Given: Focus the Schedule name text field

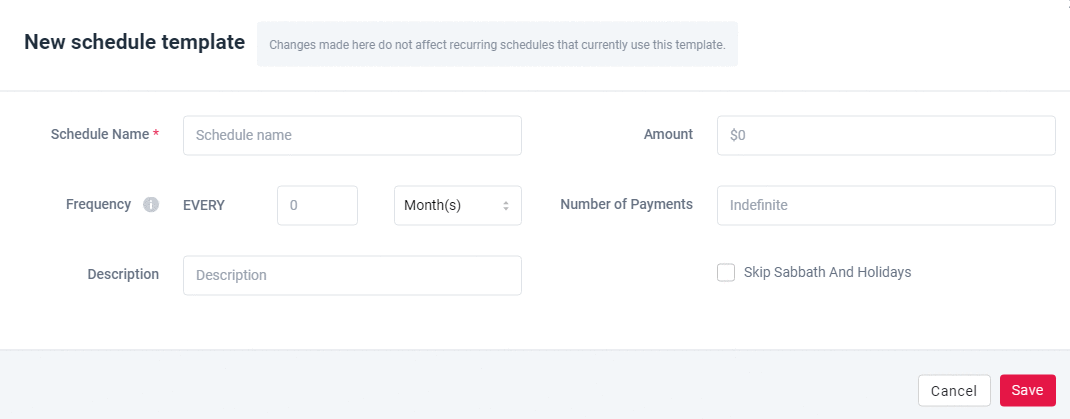Looking at the screenshot, I should tap(352, 135).
